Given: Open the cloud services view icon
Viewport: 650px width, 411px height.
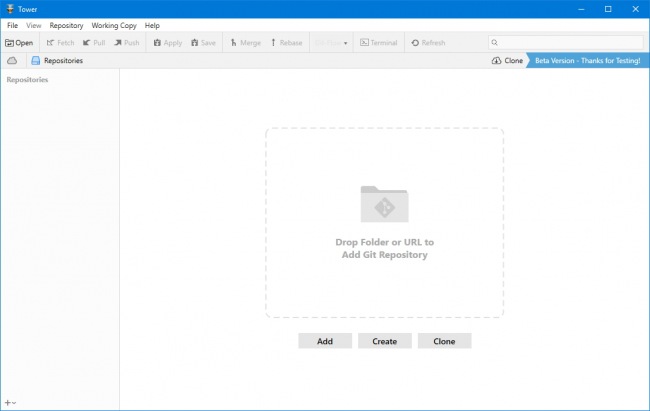Looking at the screenshot, I should [12, 61].
